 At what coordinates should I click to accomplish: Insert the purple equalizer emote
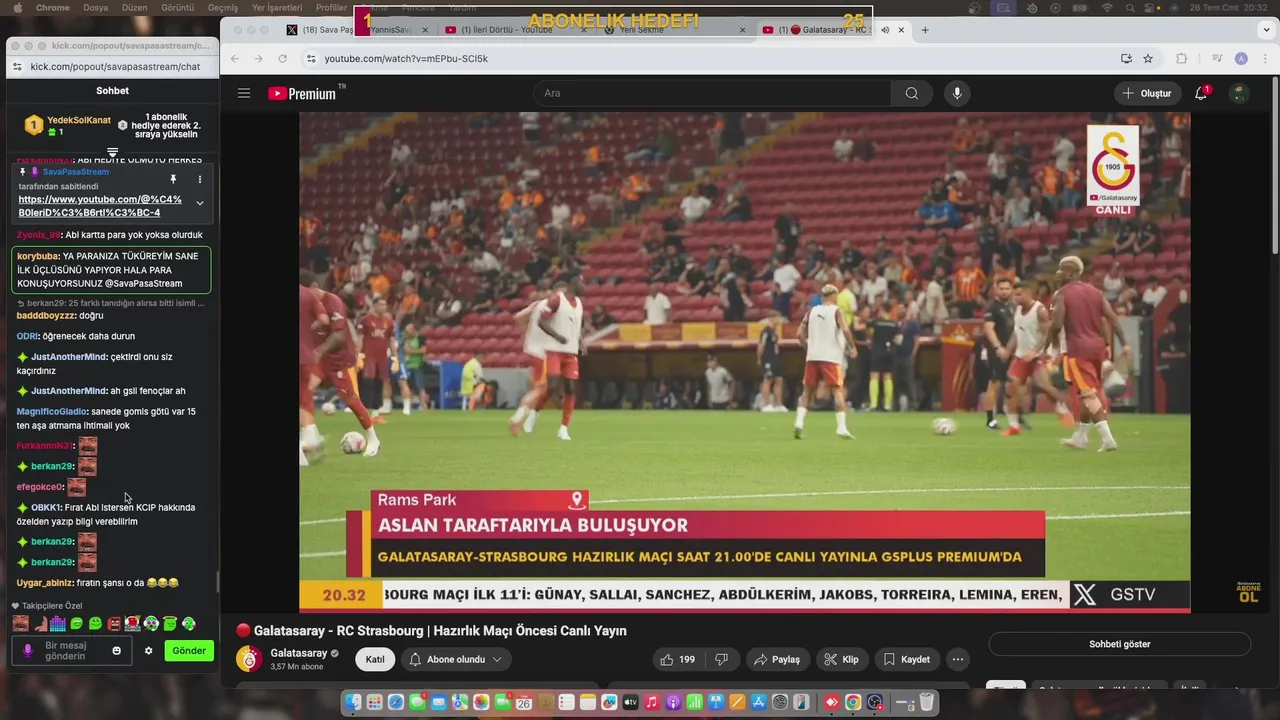[x=58, y=624]
